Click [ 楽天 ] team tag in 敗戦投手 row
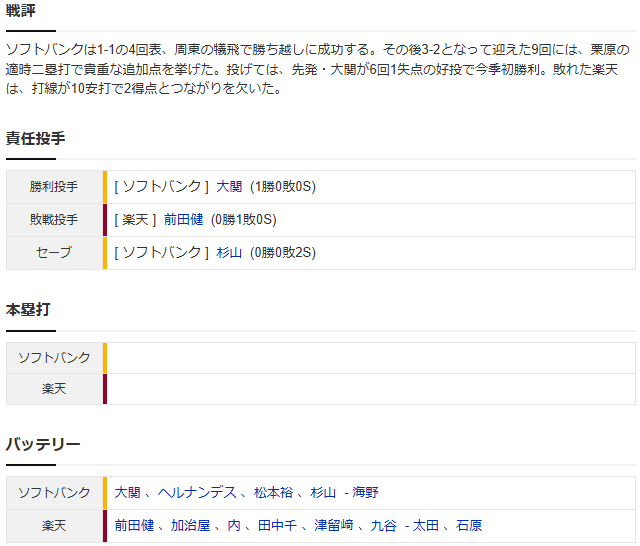This screenshot has width=640, height=546. [135, 220]
